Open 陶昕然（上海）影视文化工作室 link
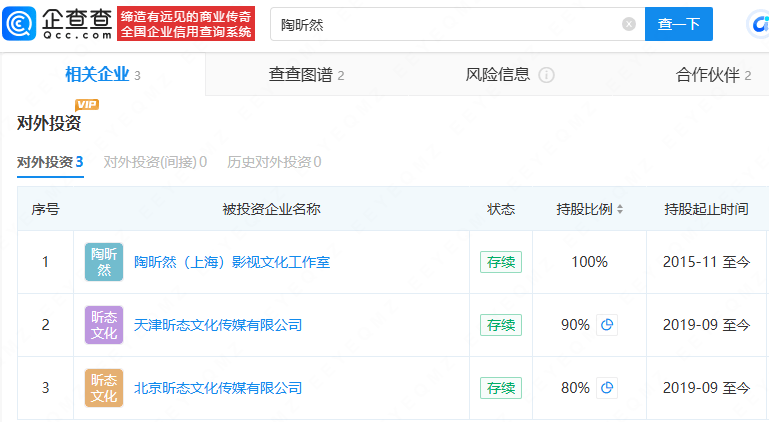Viewport: 769px width, 422px height. pos(232,262)
